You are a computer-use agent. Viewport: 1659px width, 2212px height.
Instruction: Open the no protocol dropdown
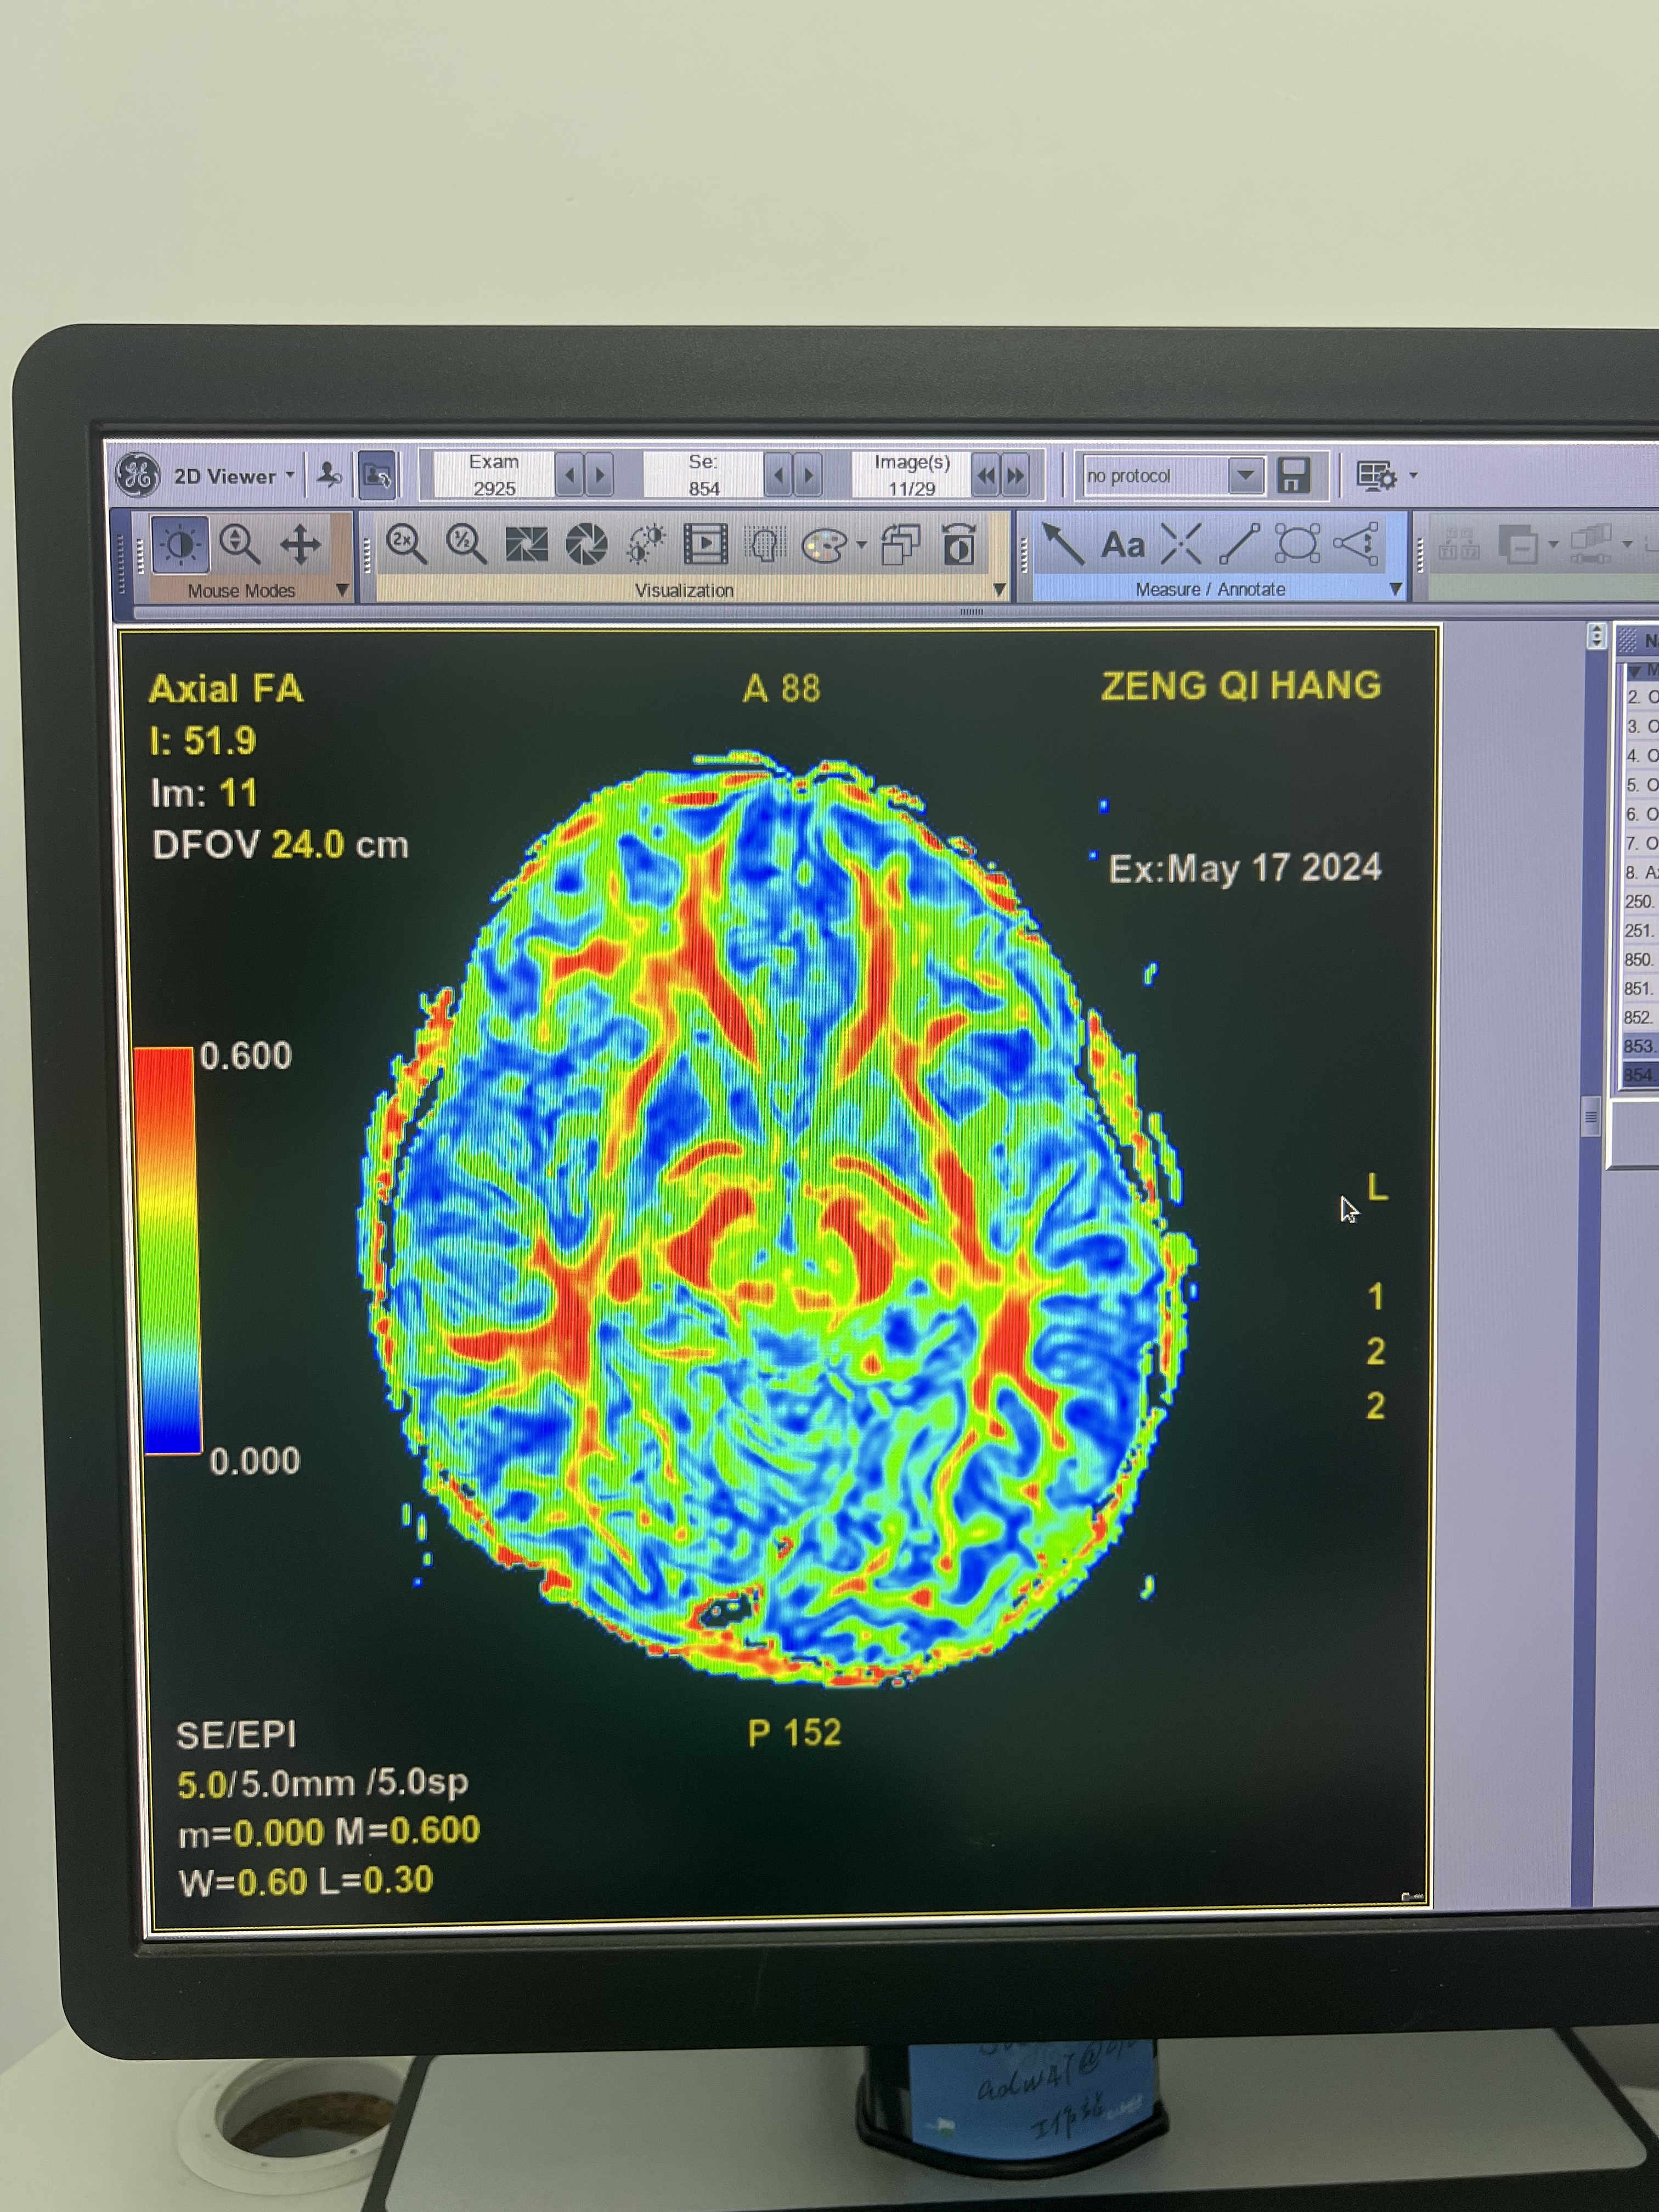point(1245,476)
